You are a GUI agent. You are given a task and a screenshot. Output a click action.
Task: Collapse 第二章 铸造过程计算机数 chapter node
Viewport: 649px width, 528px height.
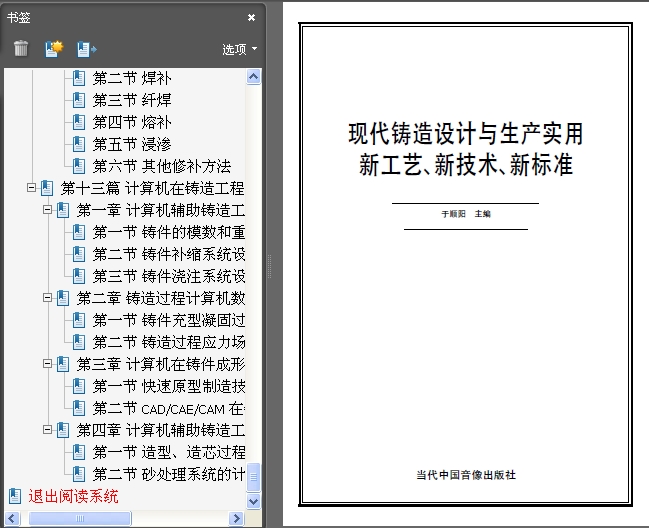coord(48,298)
